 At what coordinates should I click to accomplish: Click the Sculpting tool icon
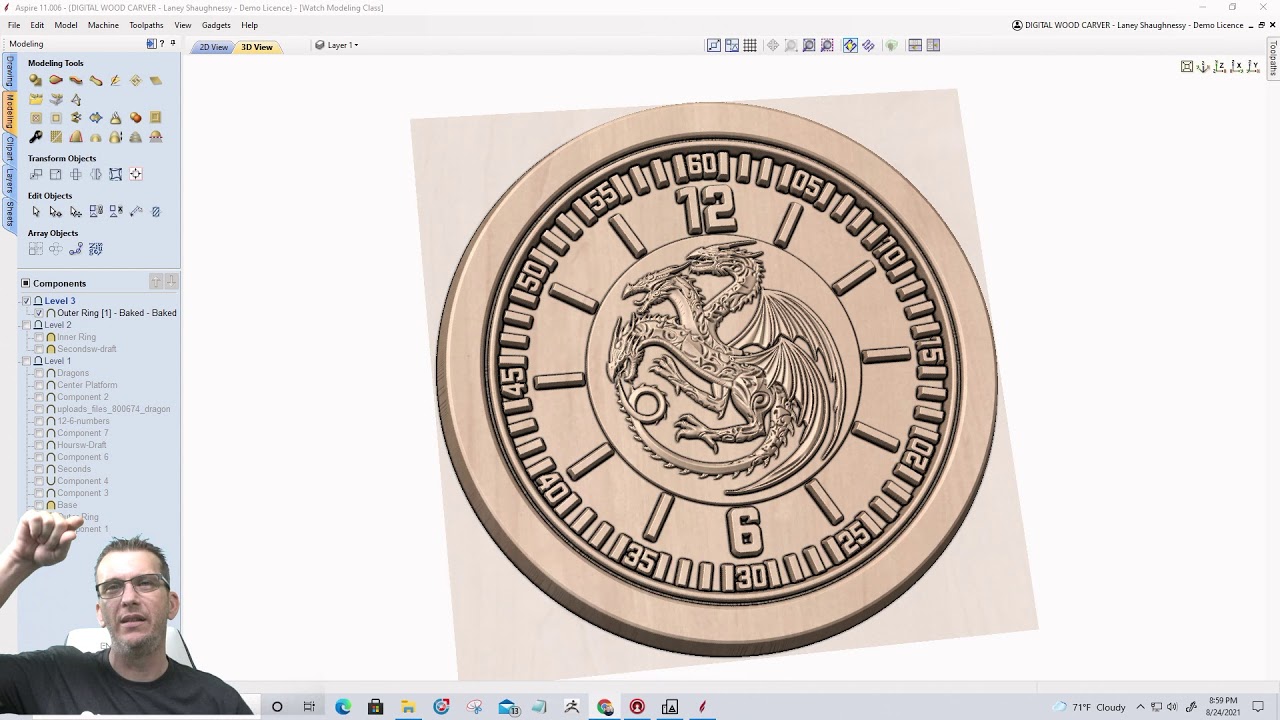point(116,80)
